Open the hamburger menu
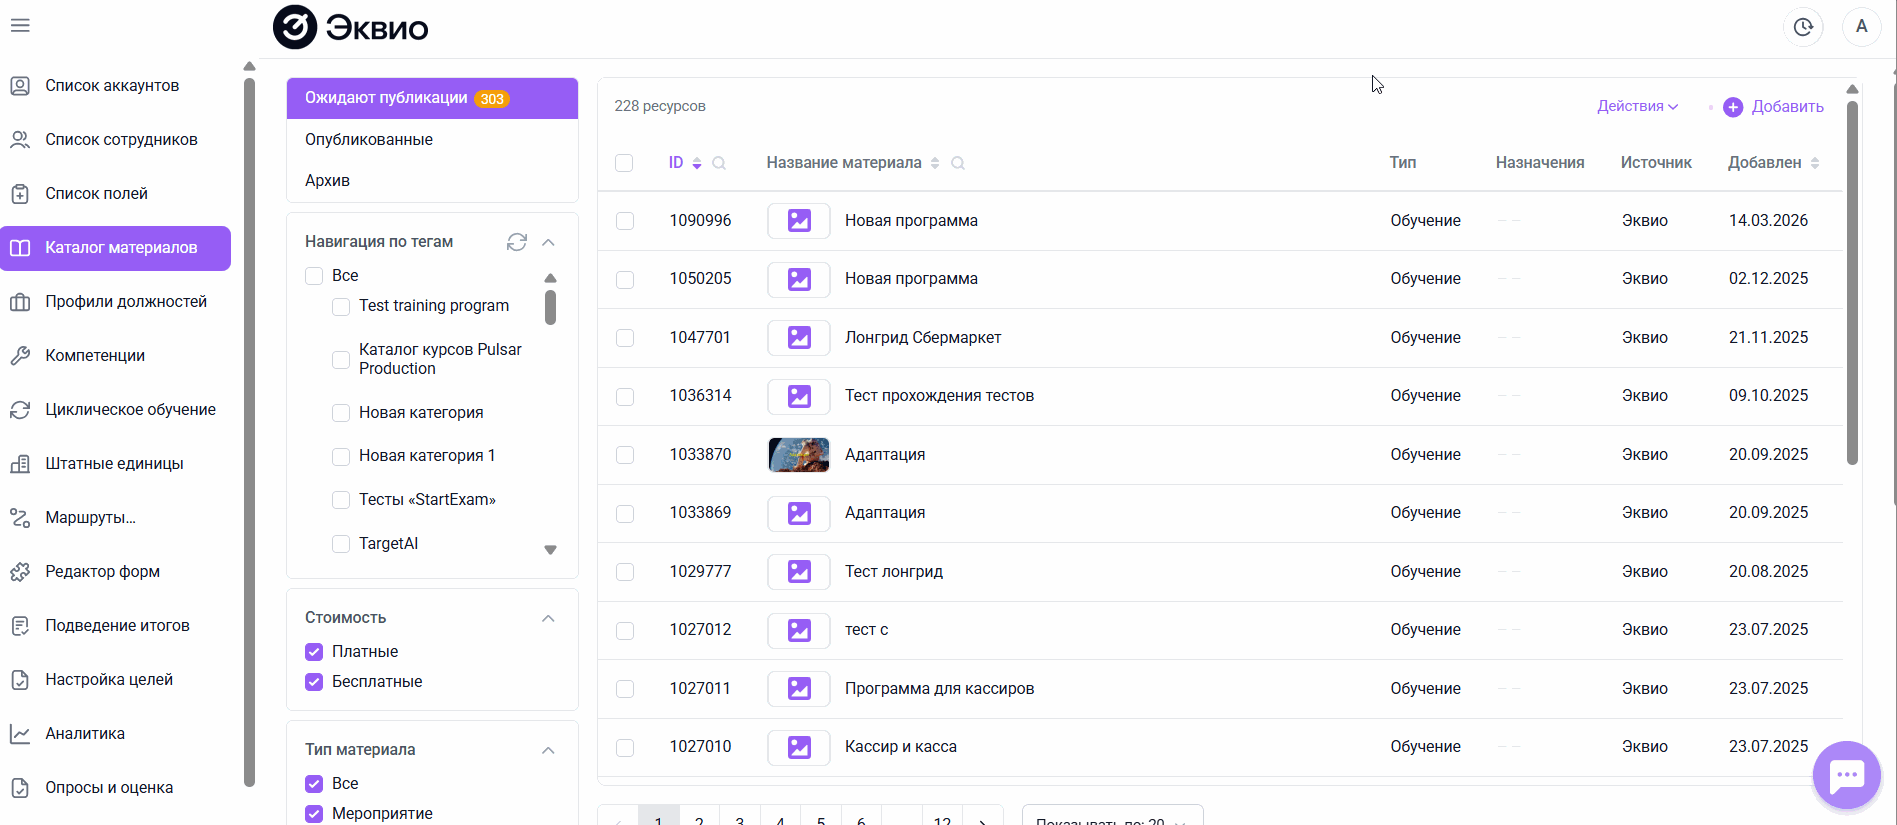The image size is (1897, 825). [20, 26]
